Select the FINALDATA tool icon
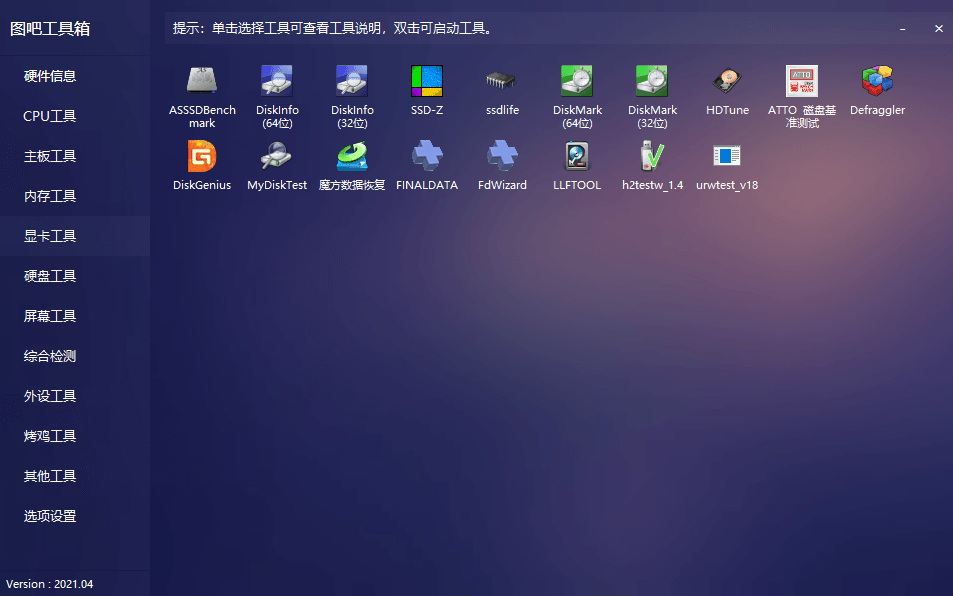953x596 pixels. pyautogui.click(x=427, y=156)
